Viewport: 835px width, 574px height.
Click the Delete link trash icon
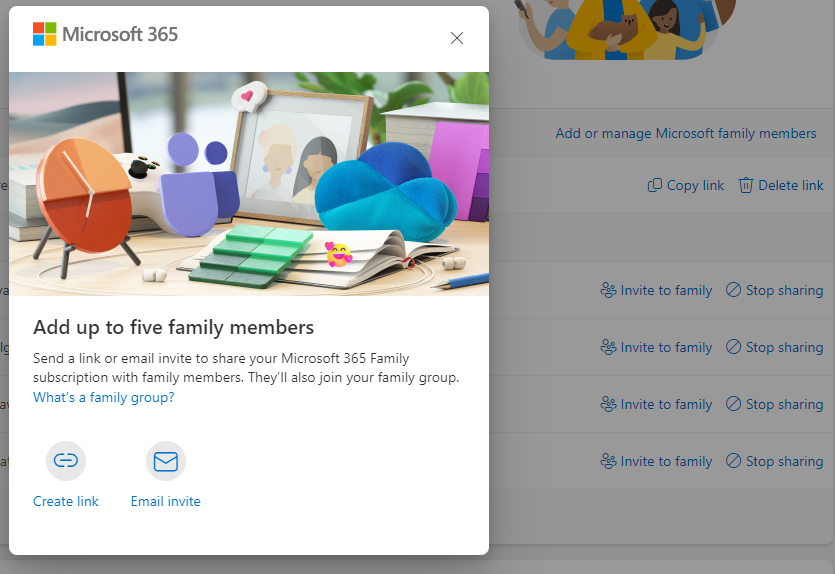[x=746, y=185]
